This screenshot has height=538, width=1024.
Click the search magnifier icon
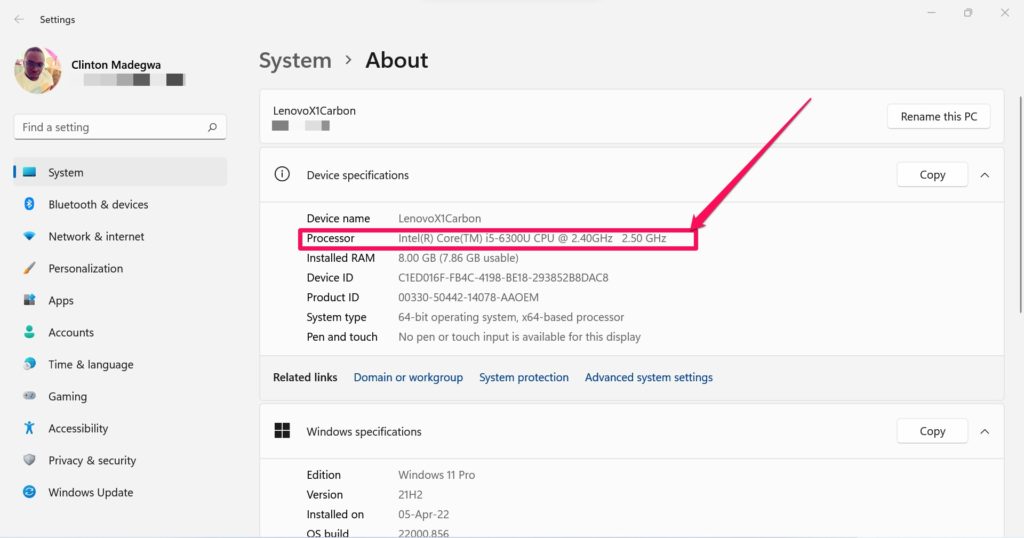[212, 127]
